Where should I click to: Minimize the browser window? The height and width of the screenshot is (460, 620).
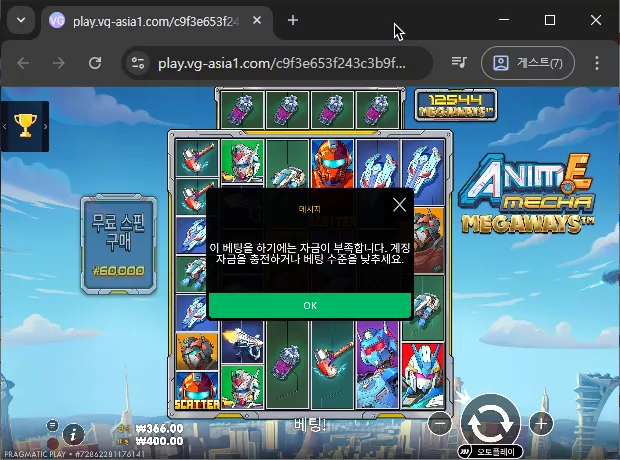[x=504, y=20]
